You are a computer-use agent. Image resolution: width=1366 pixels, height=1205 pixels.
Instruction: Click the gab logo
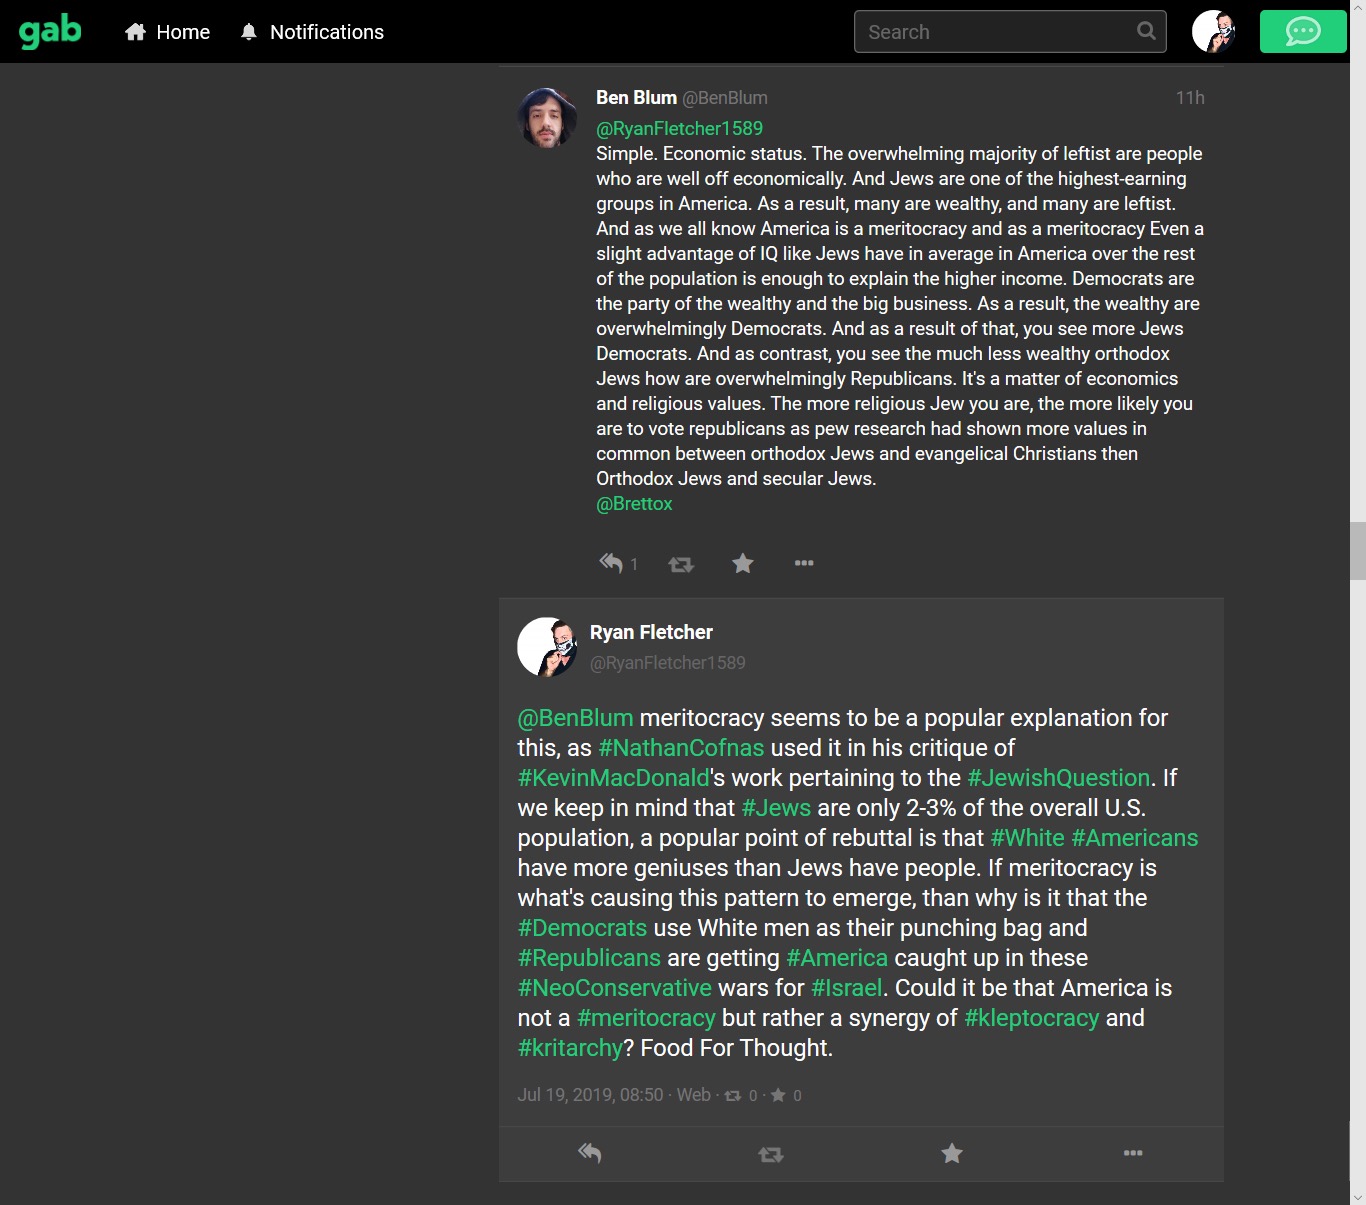50,31
